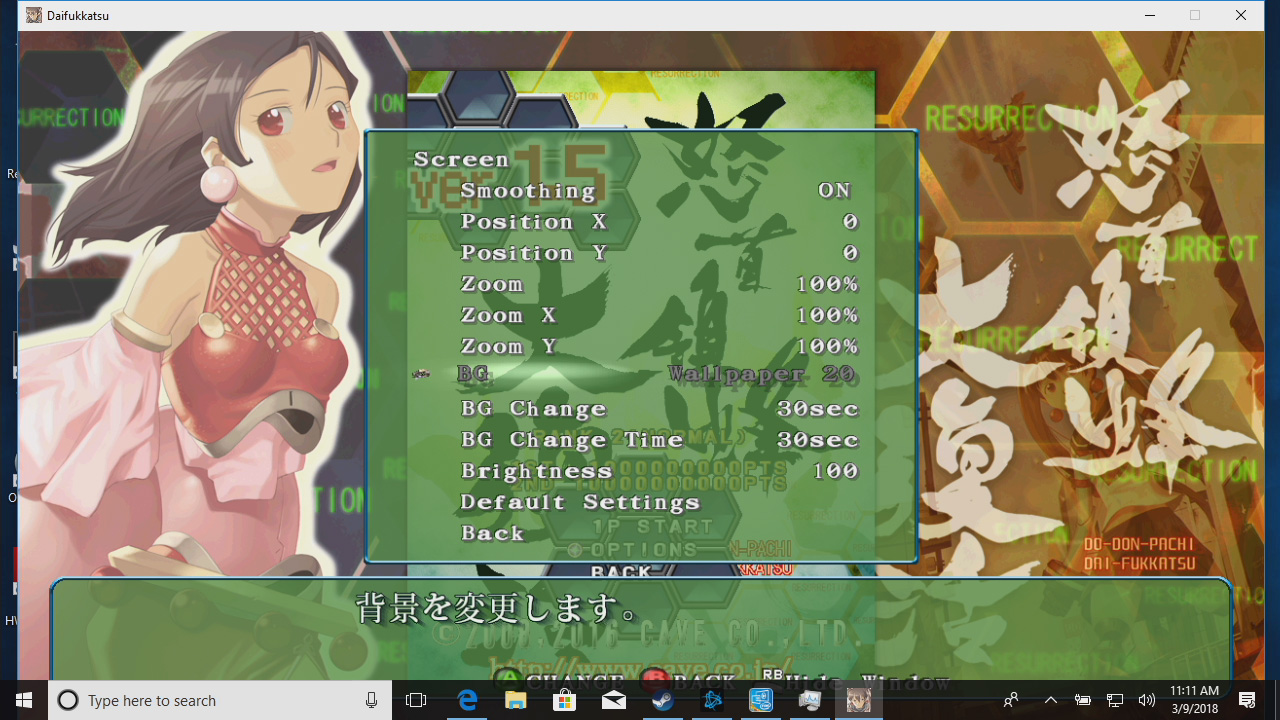Choose Back in the Screen menu

click(x=492, y=533)
